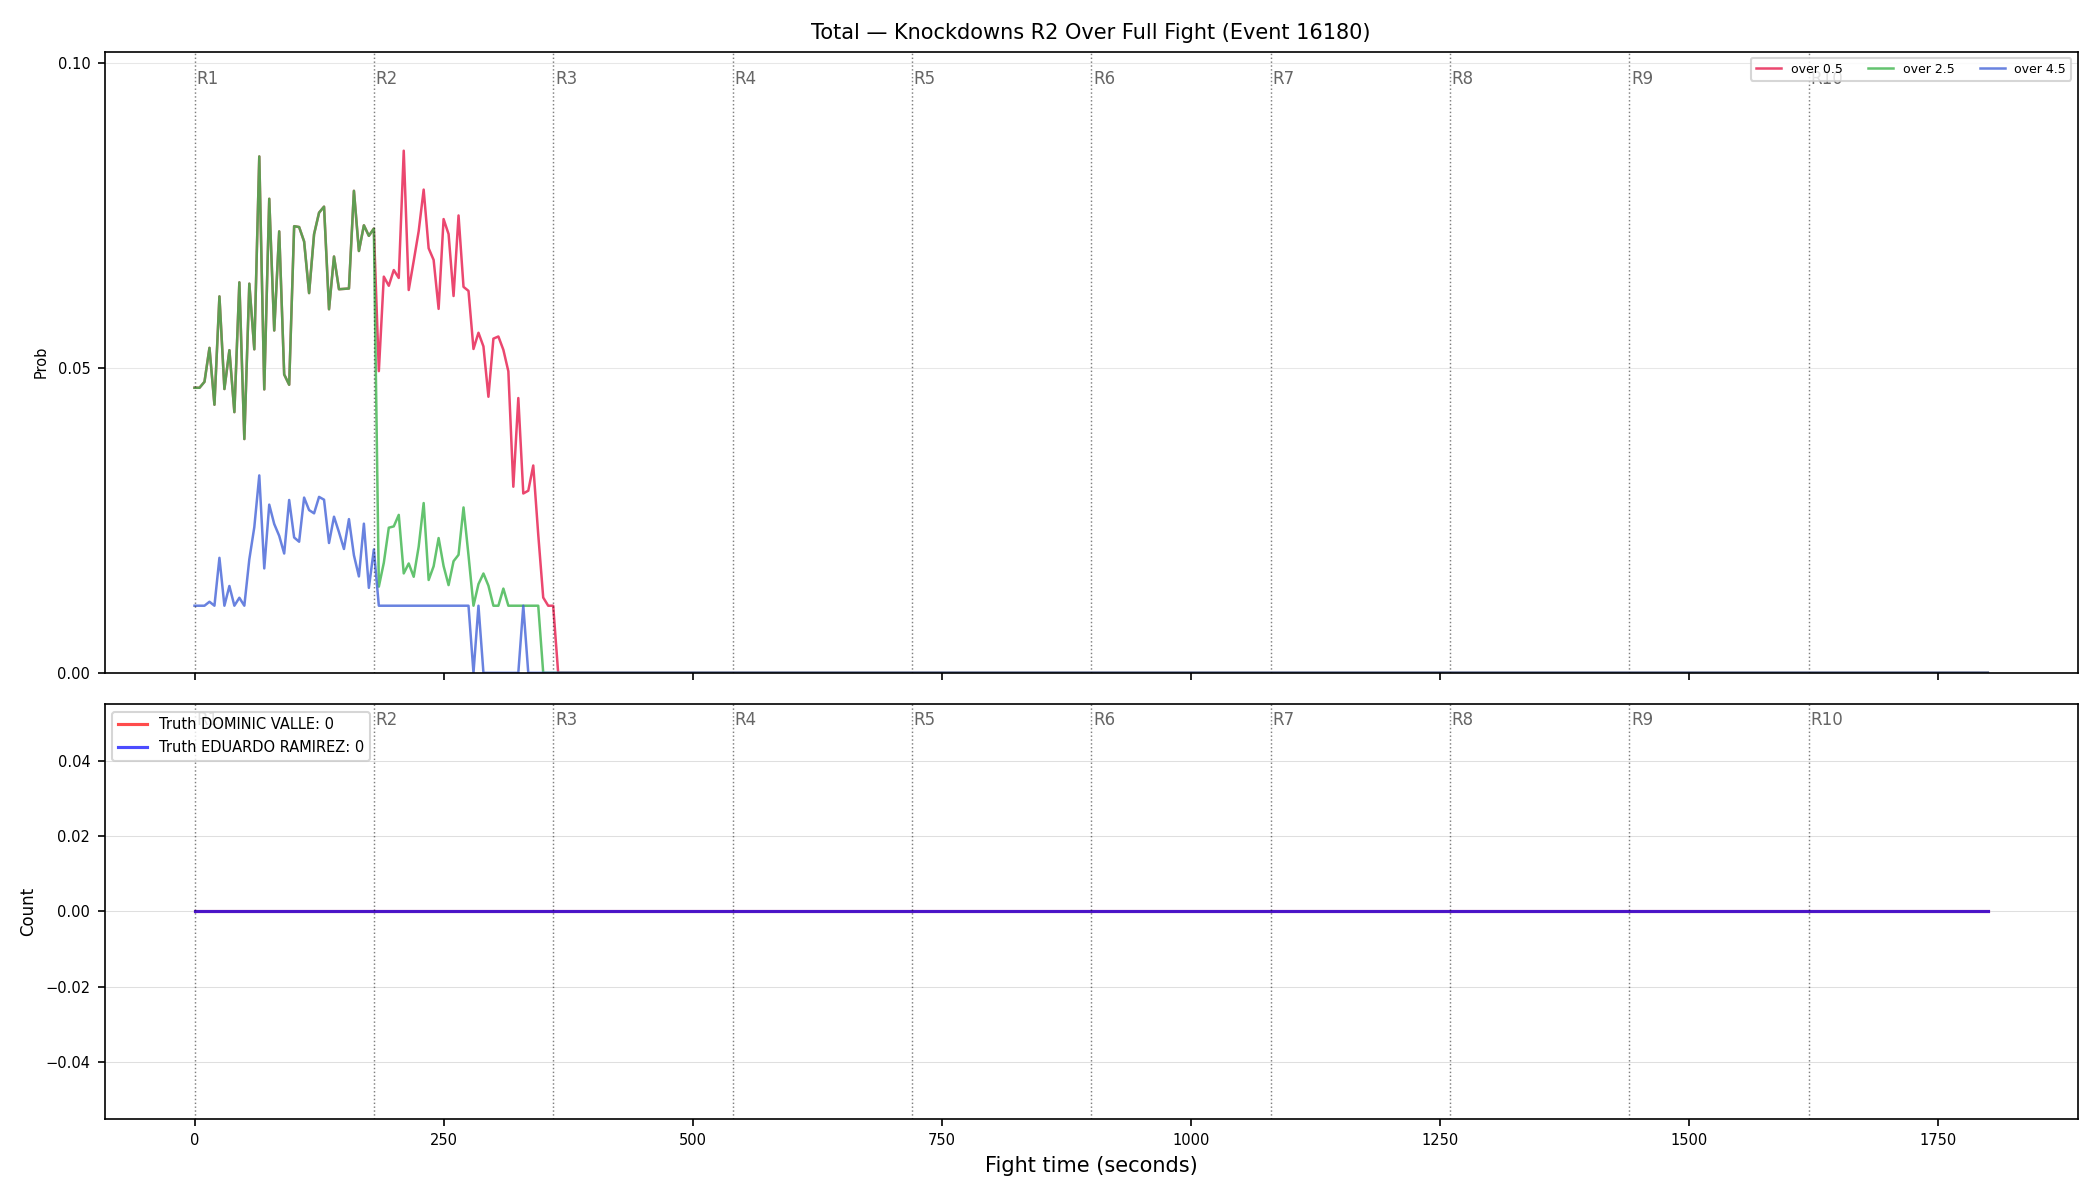Screen dimensions: 2100x1200
Task: Click the 'Count' y-axis label
Action: pyautogui.click(x=27, y=912)
